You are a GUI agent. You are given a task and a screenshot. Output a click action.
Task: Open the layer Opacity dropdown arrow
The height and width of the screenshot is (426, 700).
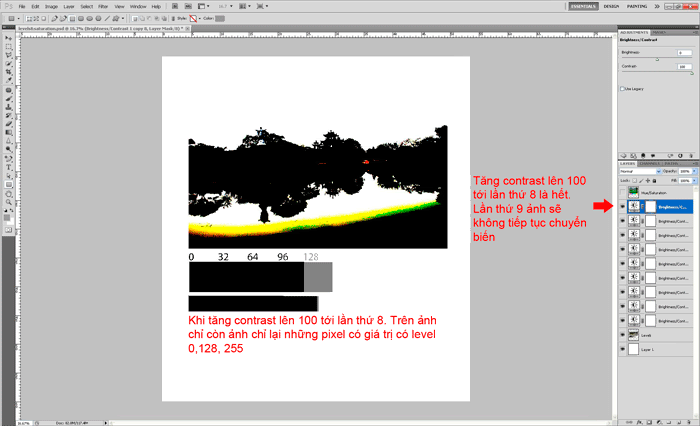click(x=693, y=171)
